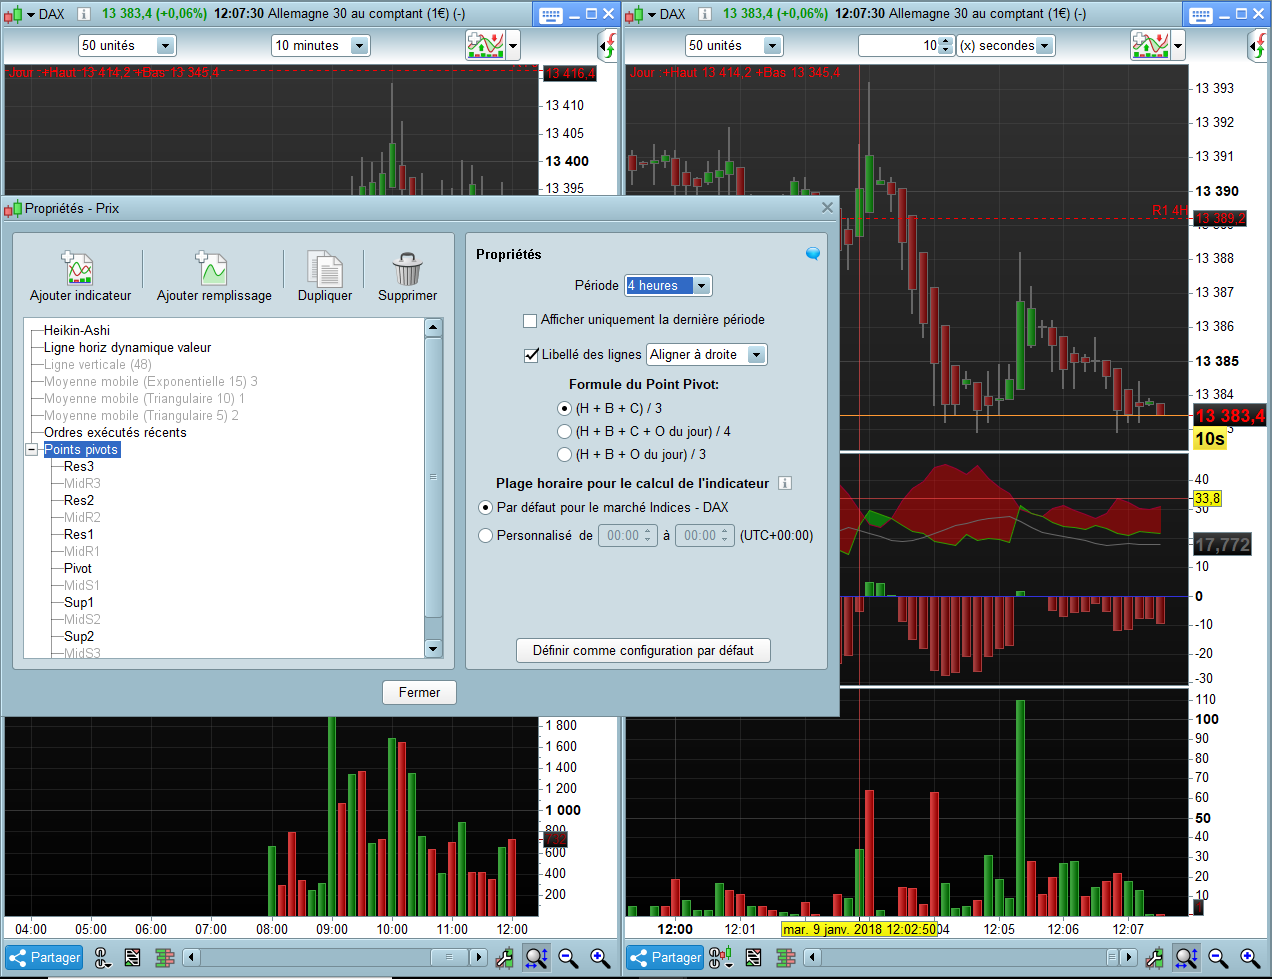The width and height of the screenshot is (1272, 979).
Task: Select Heikin-Ashi in the indicator list
Action: [x=77, y=330]
